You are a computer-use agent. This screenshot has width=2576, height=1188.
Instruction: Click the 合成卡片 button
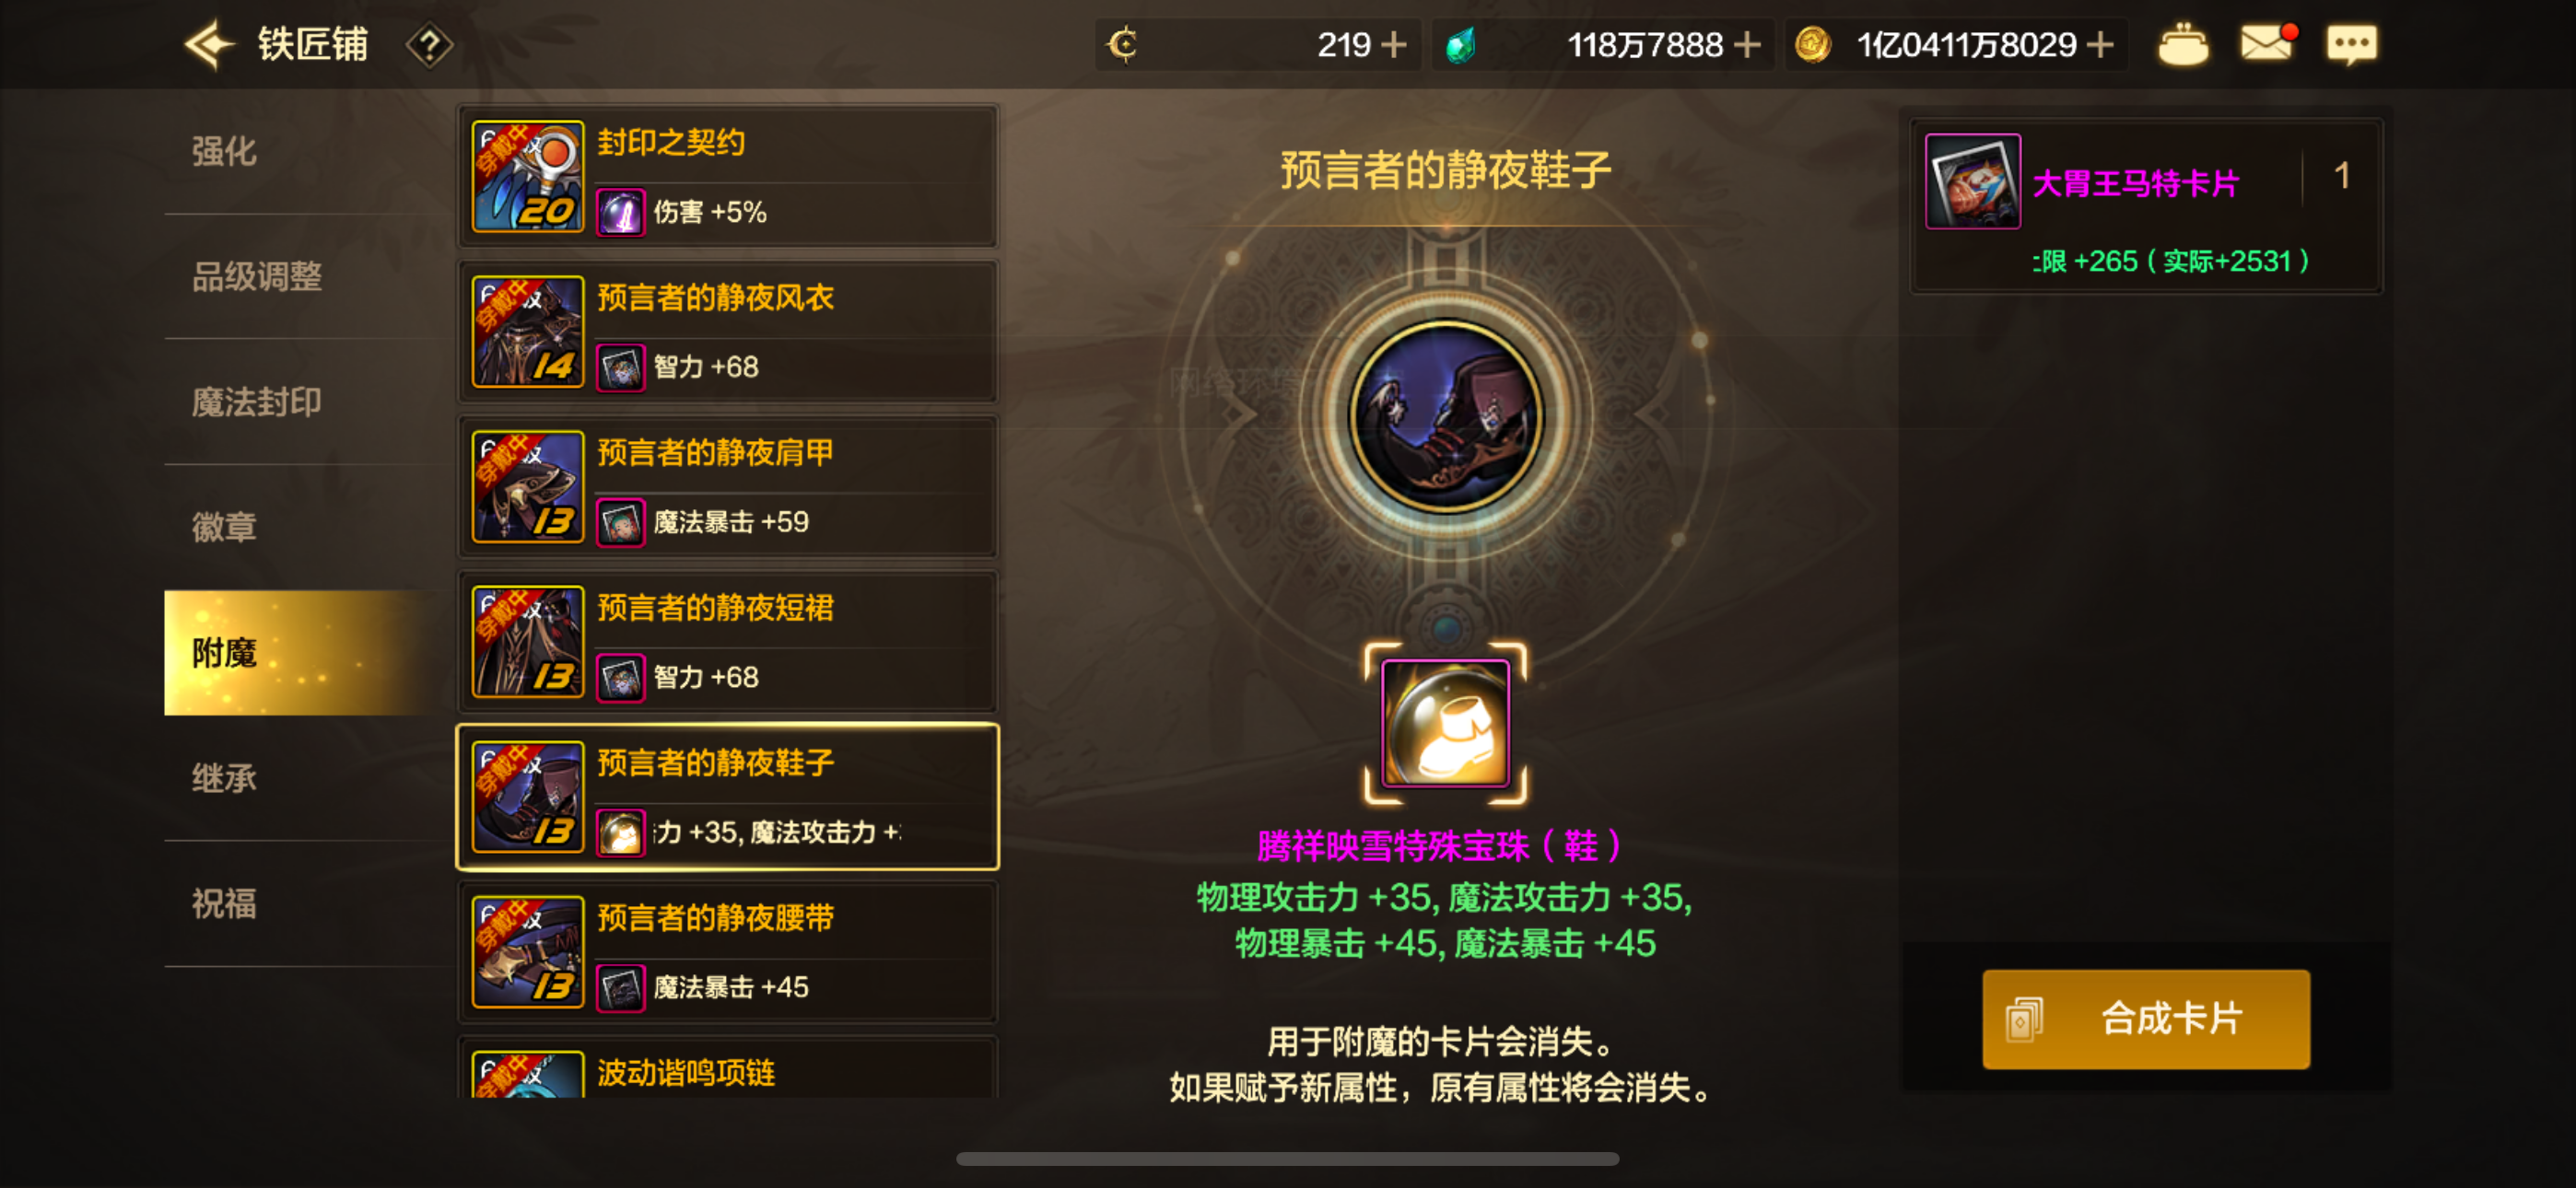tap(2146, 1019)
